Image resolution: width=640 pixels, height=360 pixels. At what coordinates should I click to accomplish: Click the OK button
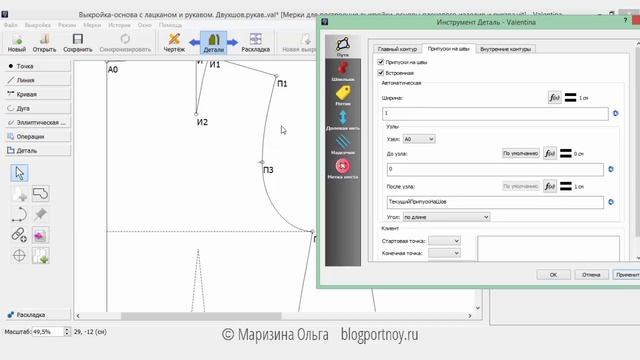pos(553,275)
